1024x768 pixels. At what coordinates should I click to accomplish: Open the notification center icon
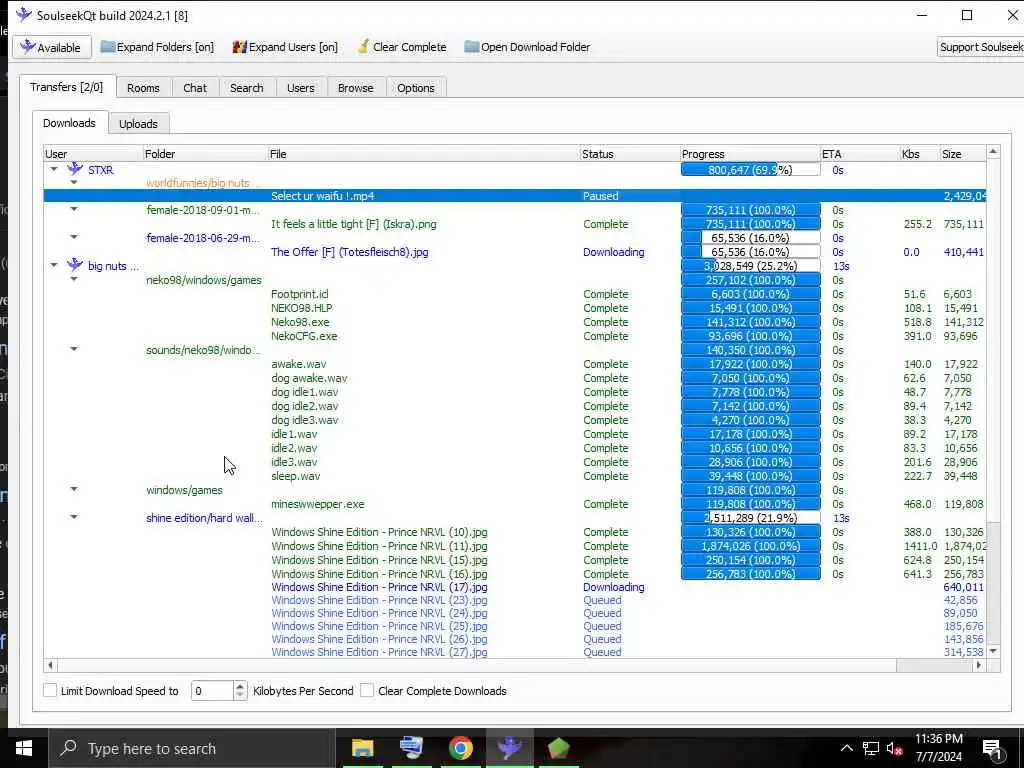tap(992, 749)
